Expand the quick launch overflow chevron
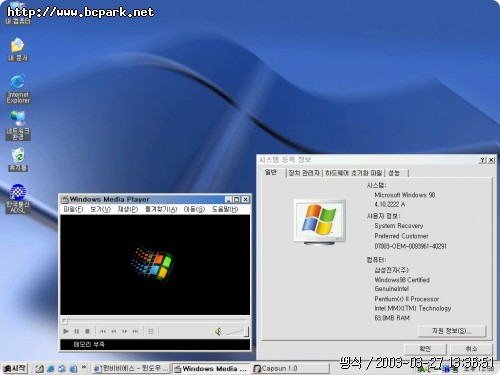This screenshot has height=375, width=500. coord(84,367)
